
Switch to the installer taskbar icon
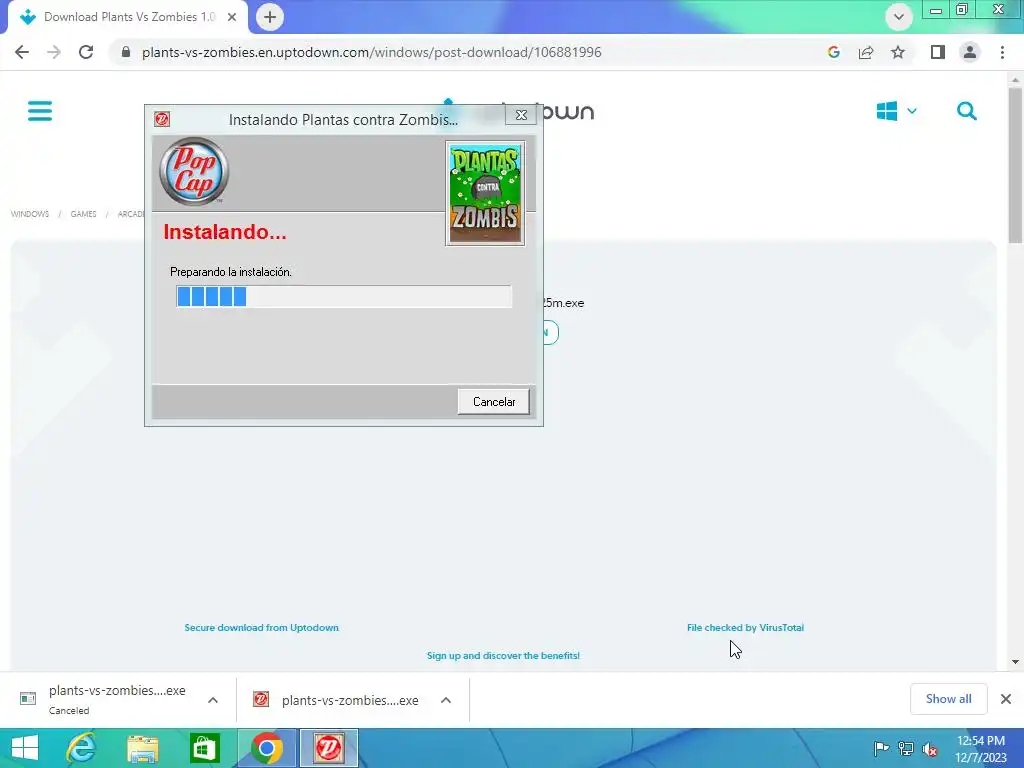pyautogui.click(x=328, y=748)
